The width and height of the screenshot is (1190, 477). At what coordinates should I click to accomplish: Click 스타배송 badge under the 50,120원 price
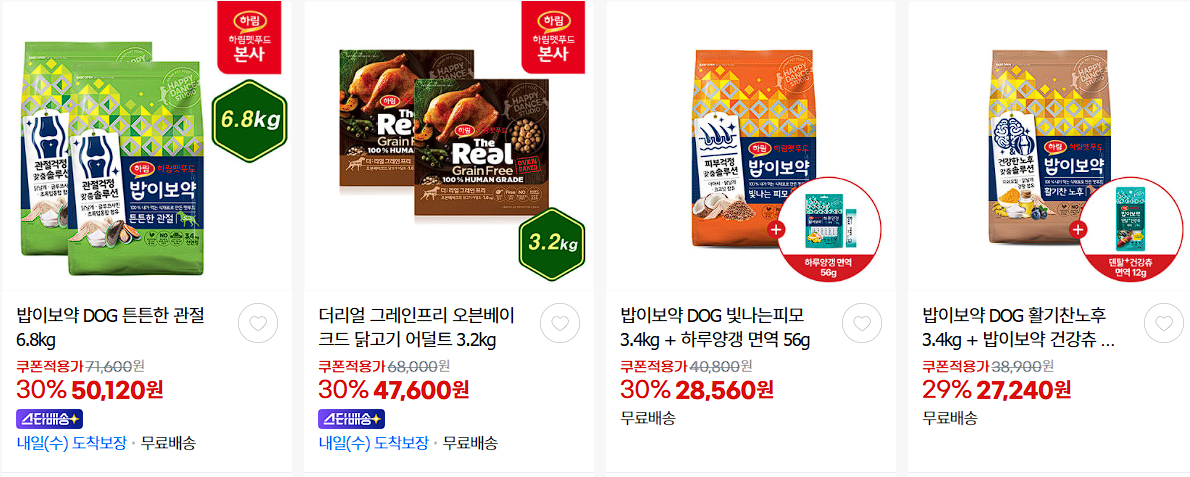coord(49,418)
